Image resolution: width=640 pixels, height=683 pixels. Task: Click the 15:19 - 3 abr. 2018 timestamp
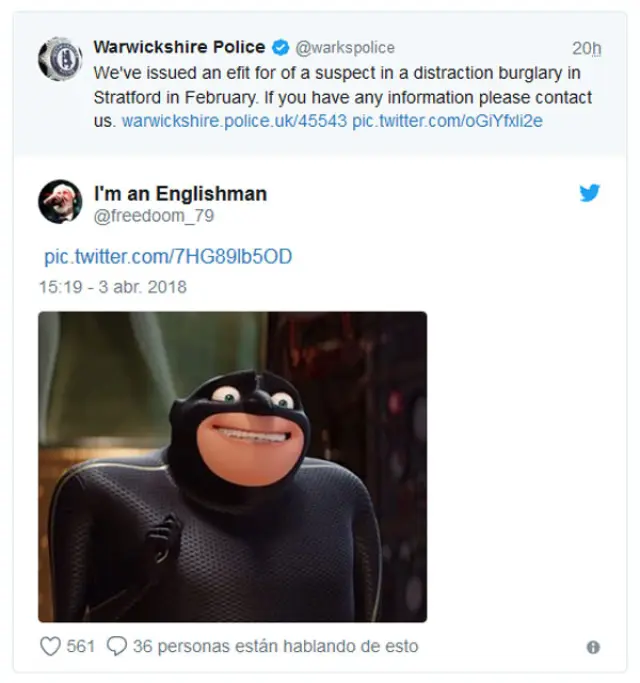113,287
